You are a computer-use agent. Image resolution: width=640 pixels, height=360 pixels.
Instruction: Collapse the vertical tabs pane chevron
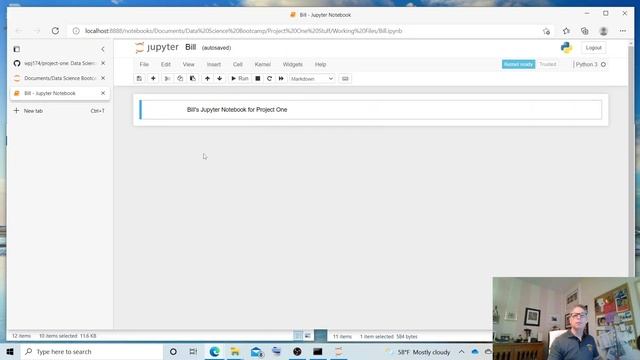click(103, 49)
